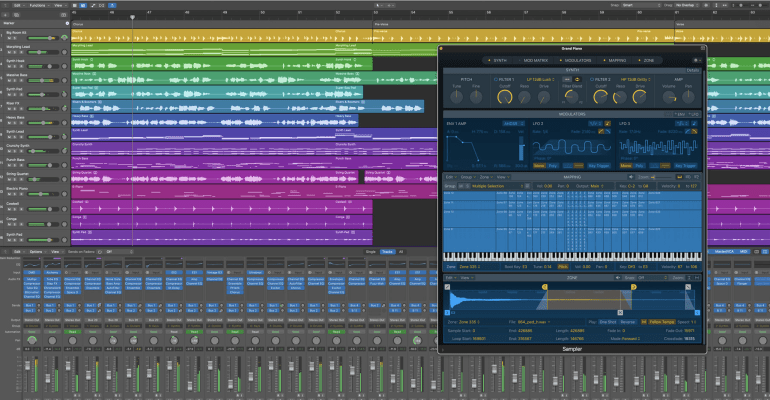Open ENV 1 AMP envelope type dropdown
This screenshot has width=770, height=400.
pyautogui.click(x=513, y=124)
